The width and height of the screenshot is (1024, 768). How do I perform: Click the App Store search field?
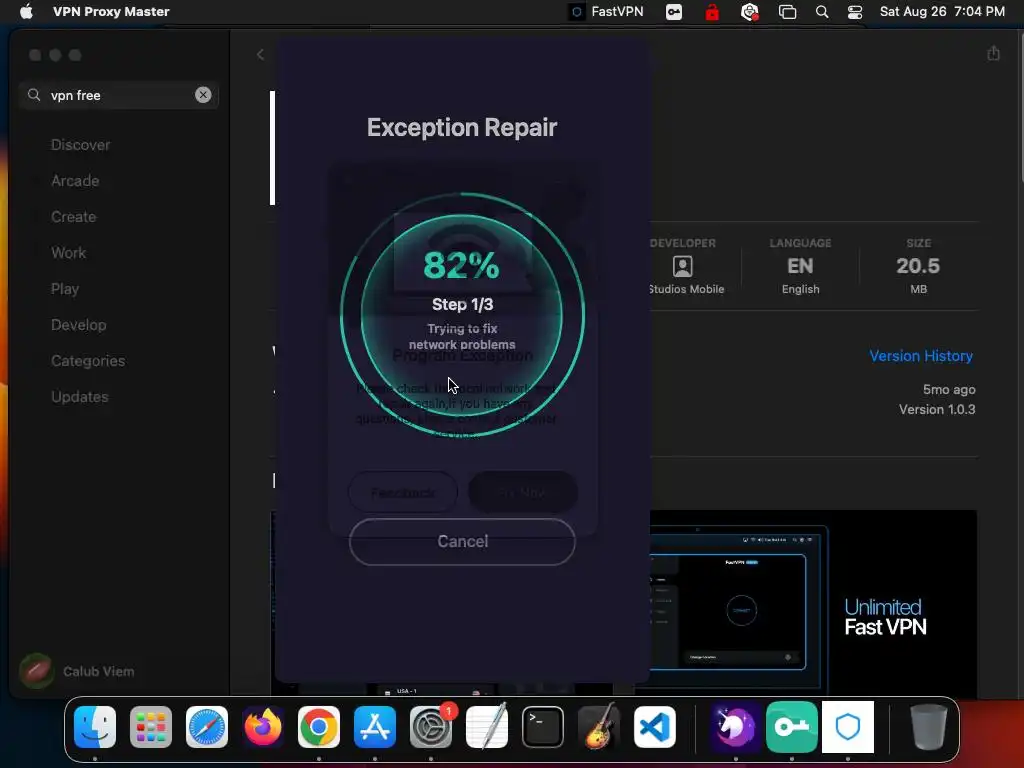coord(119,95)
